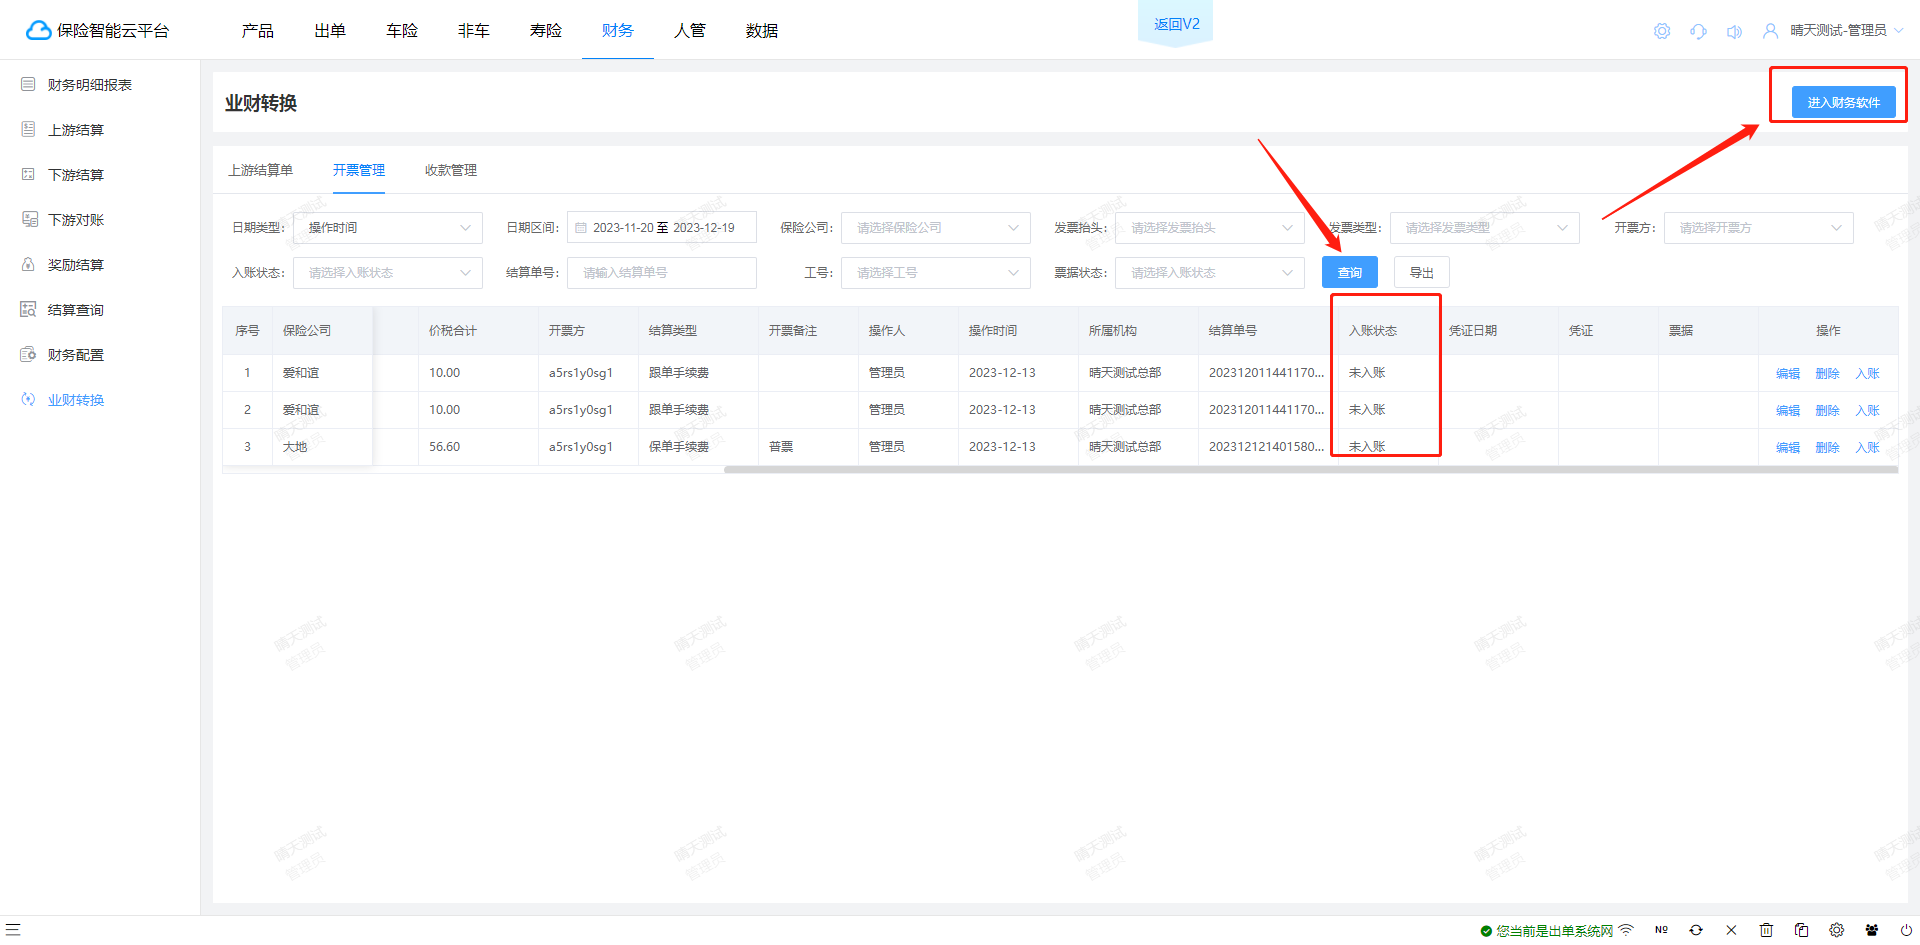This screenshot has height=945, width=1920.
Task: Click the 结算单号 input field
Action: 662,273
